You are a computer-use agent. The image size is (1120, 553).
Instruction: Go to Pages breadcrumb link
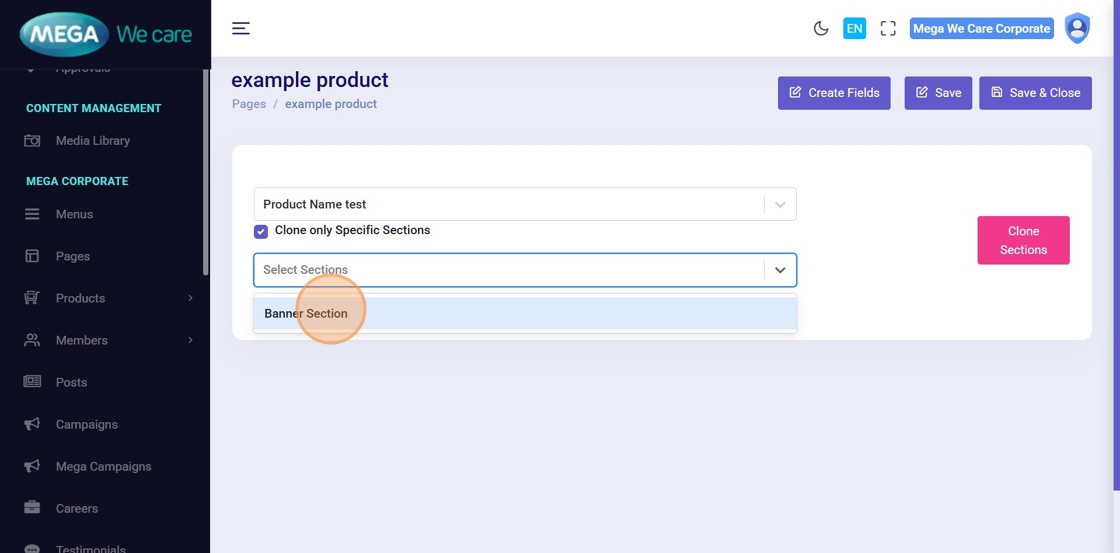click(249, 104)
